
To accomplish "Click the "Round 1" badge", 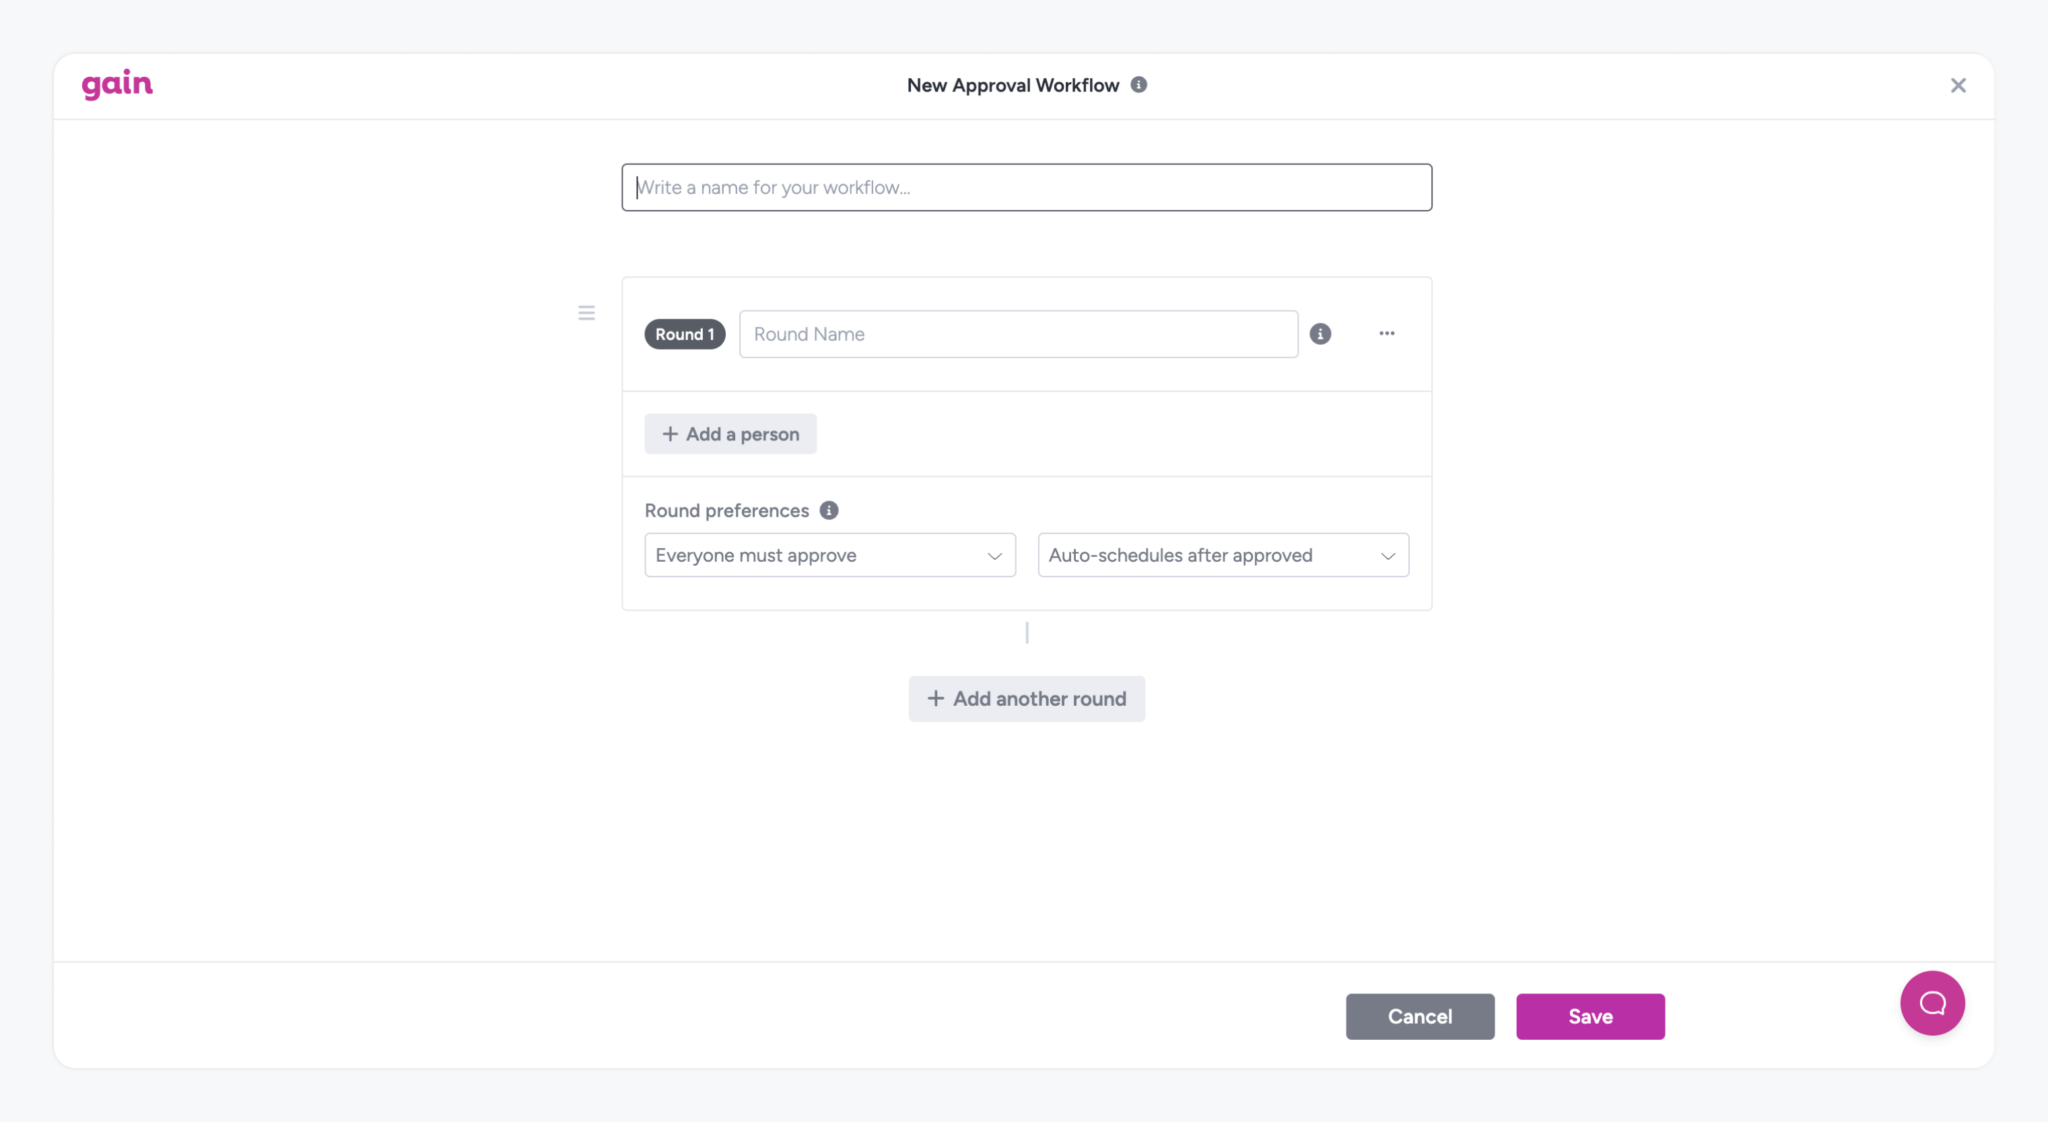I will pyautogui.click(x=684, y=334).
